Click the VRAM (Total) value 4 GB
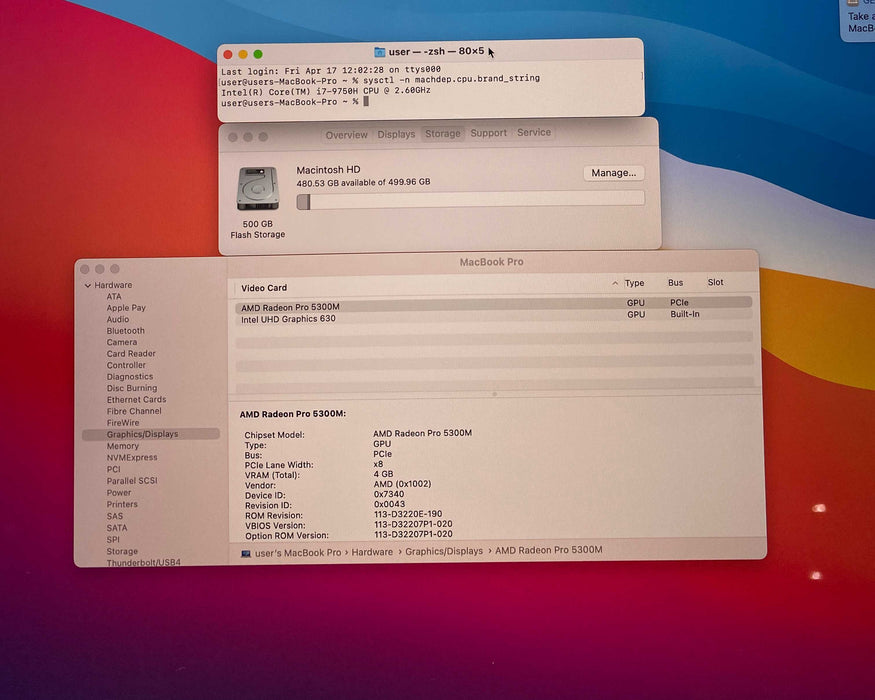 coord(383,474)
